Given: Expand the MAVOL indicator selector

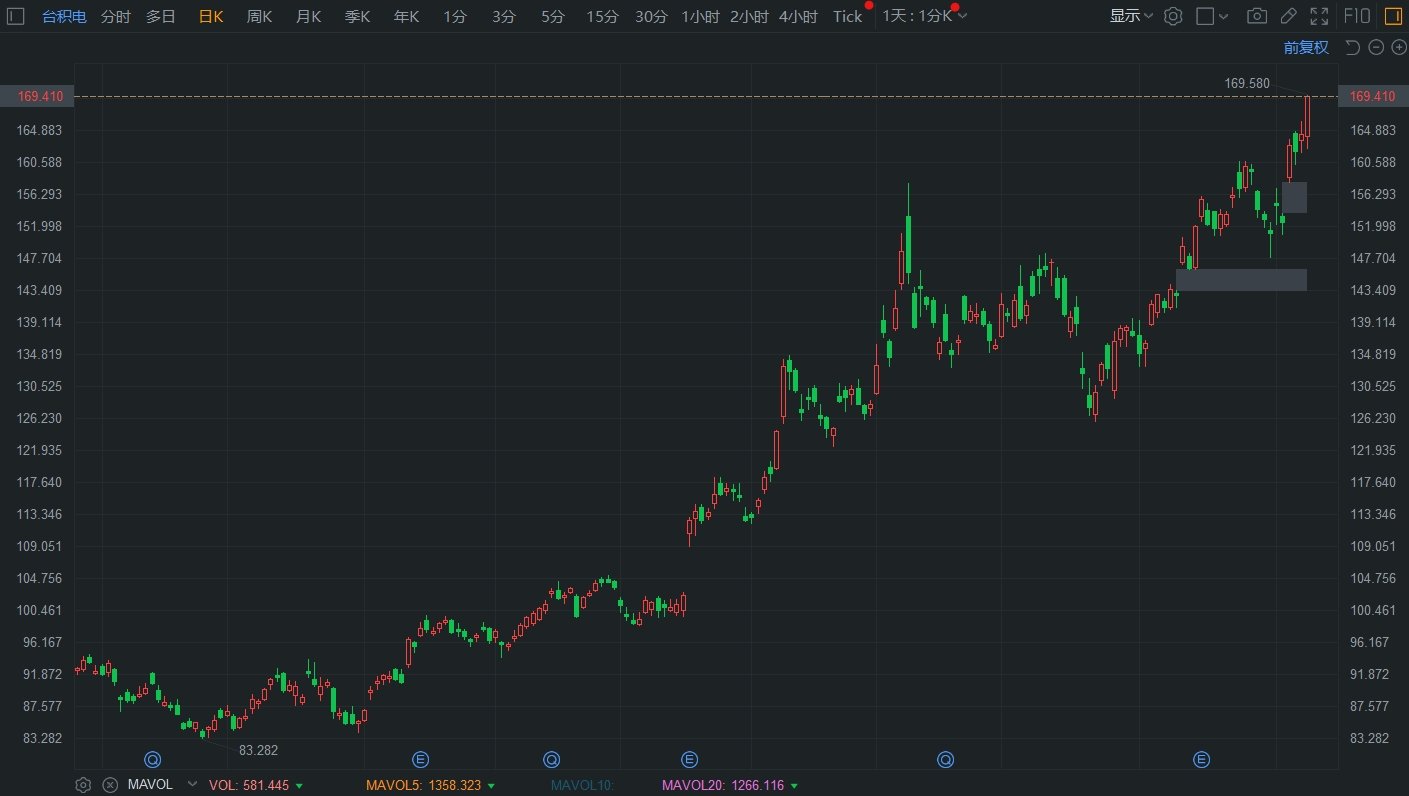Looking at the screenshot, I should [186, 785].
